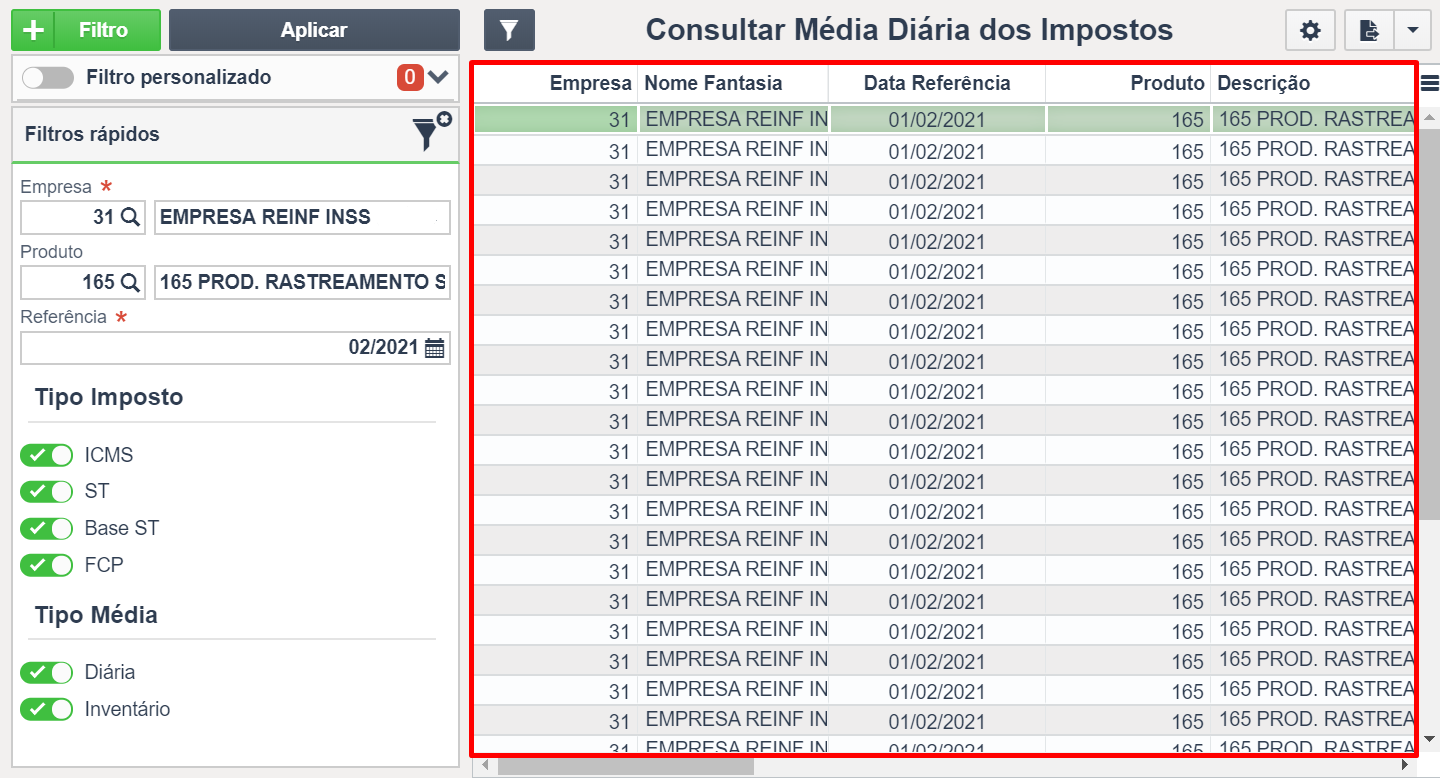Viewport: 1440px width, 778px height.
Task: Click the Referência date field 02/2021
Action: 235,348
